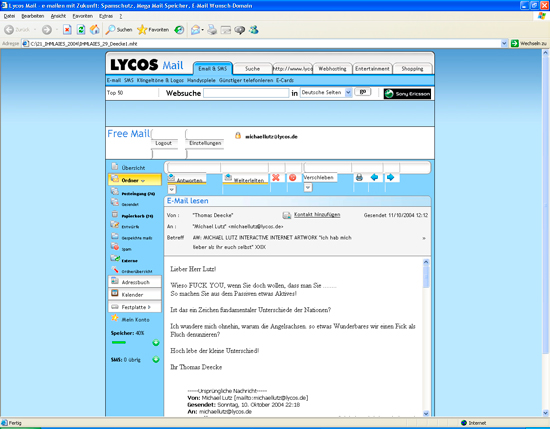Click the Verschieben move button
The width and height of the screenshot is (550, 429).
point(320,177)
